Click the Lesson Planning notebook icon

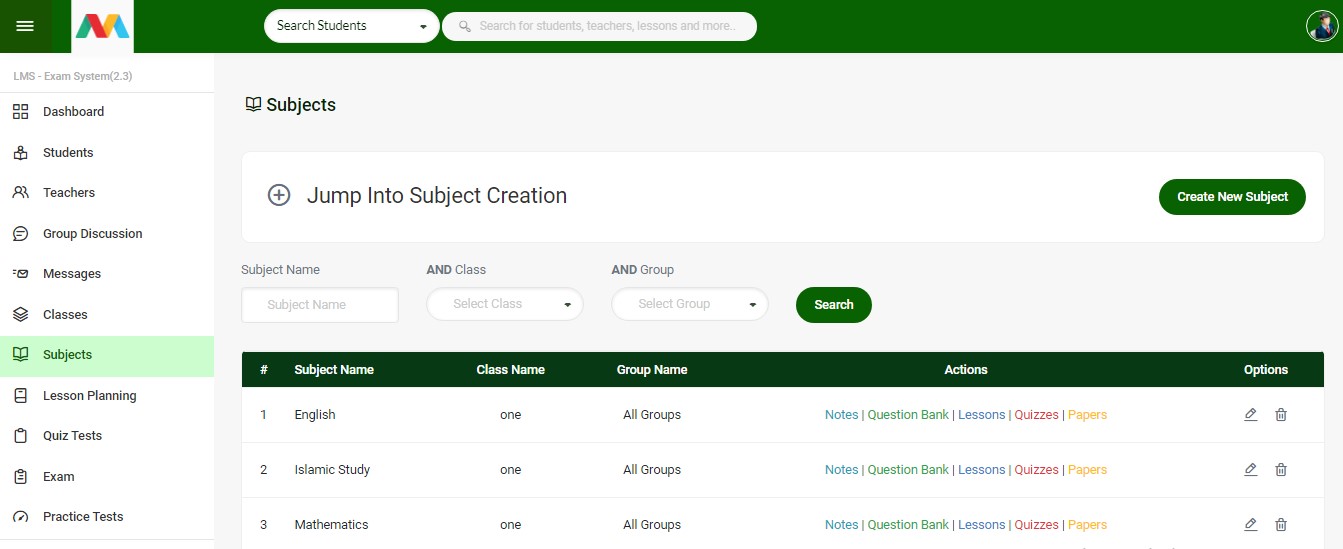click(20, 396)
